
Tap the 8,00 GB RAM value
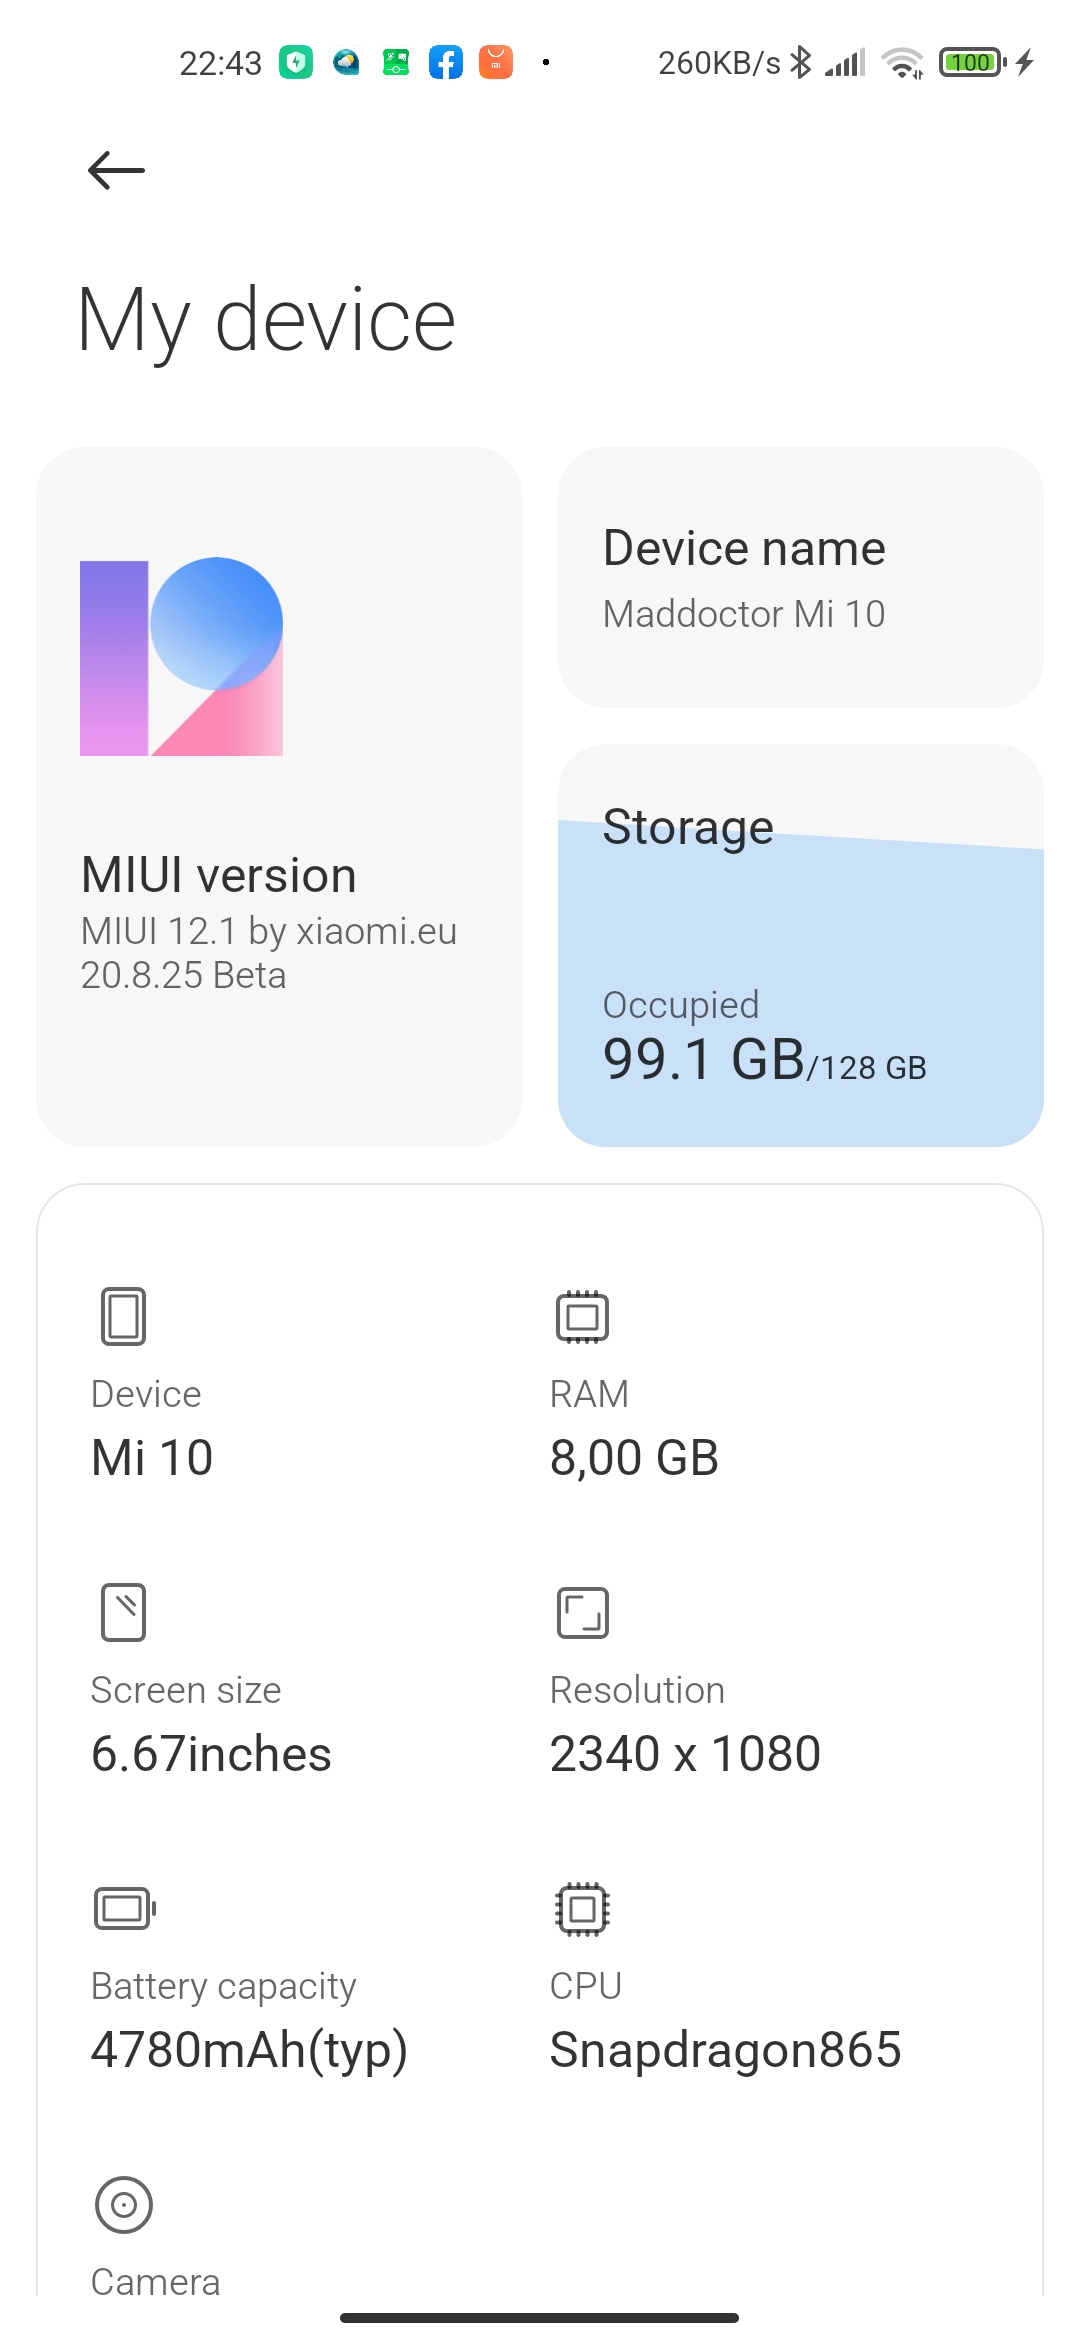tap(634, 1458)
